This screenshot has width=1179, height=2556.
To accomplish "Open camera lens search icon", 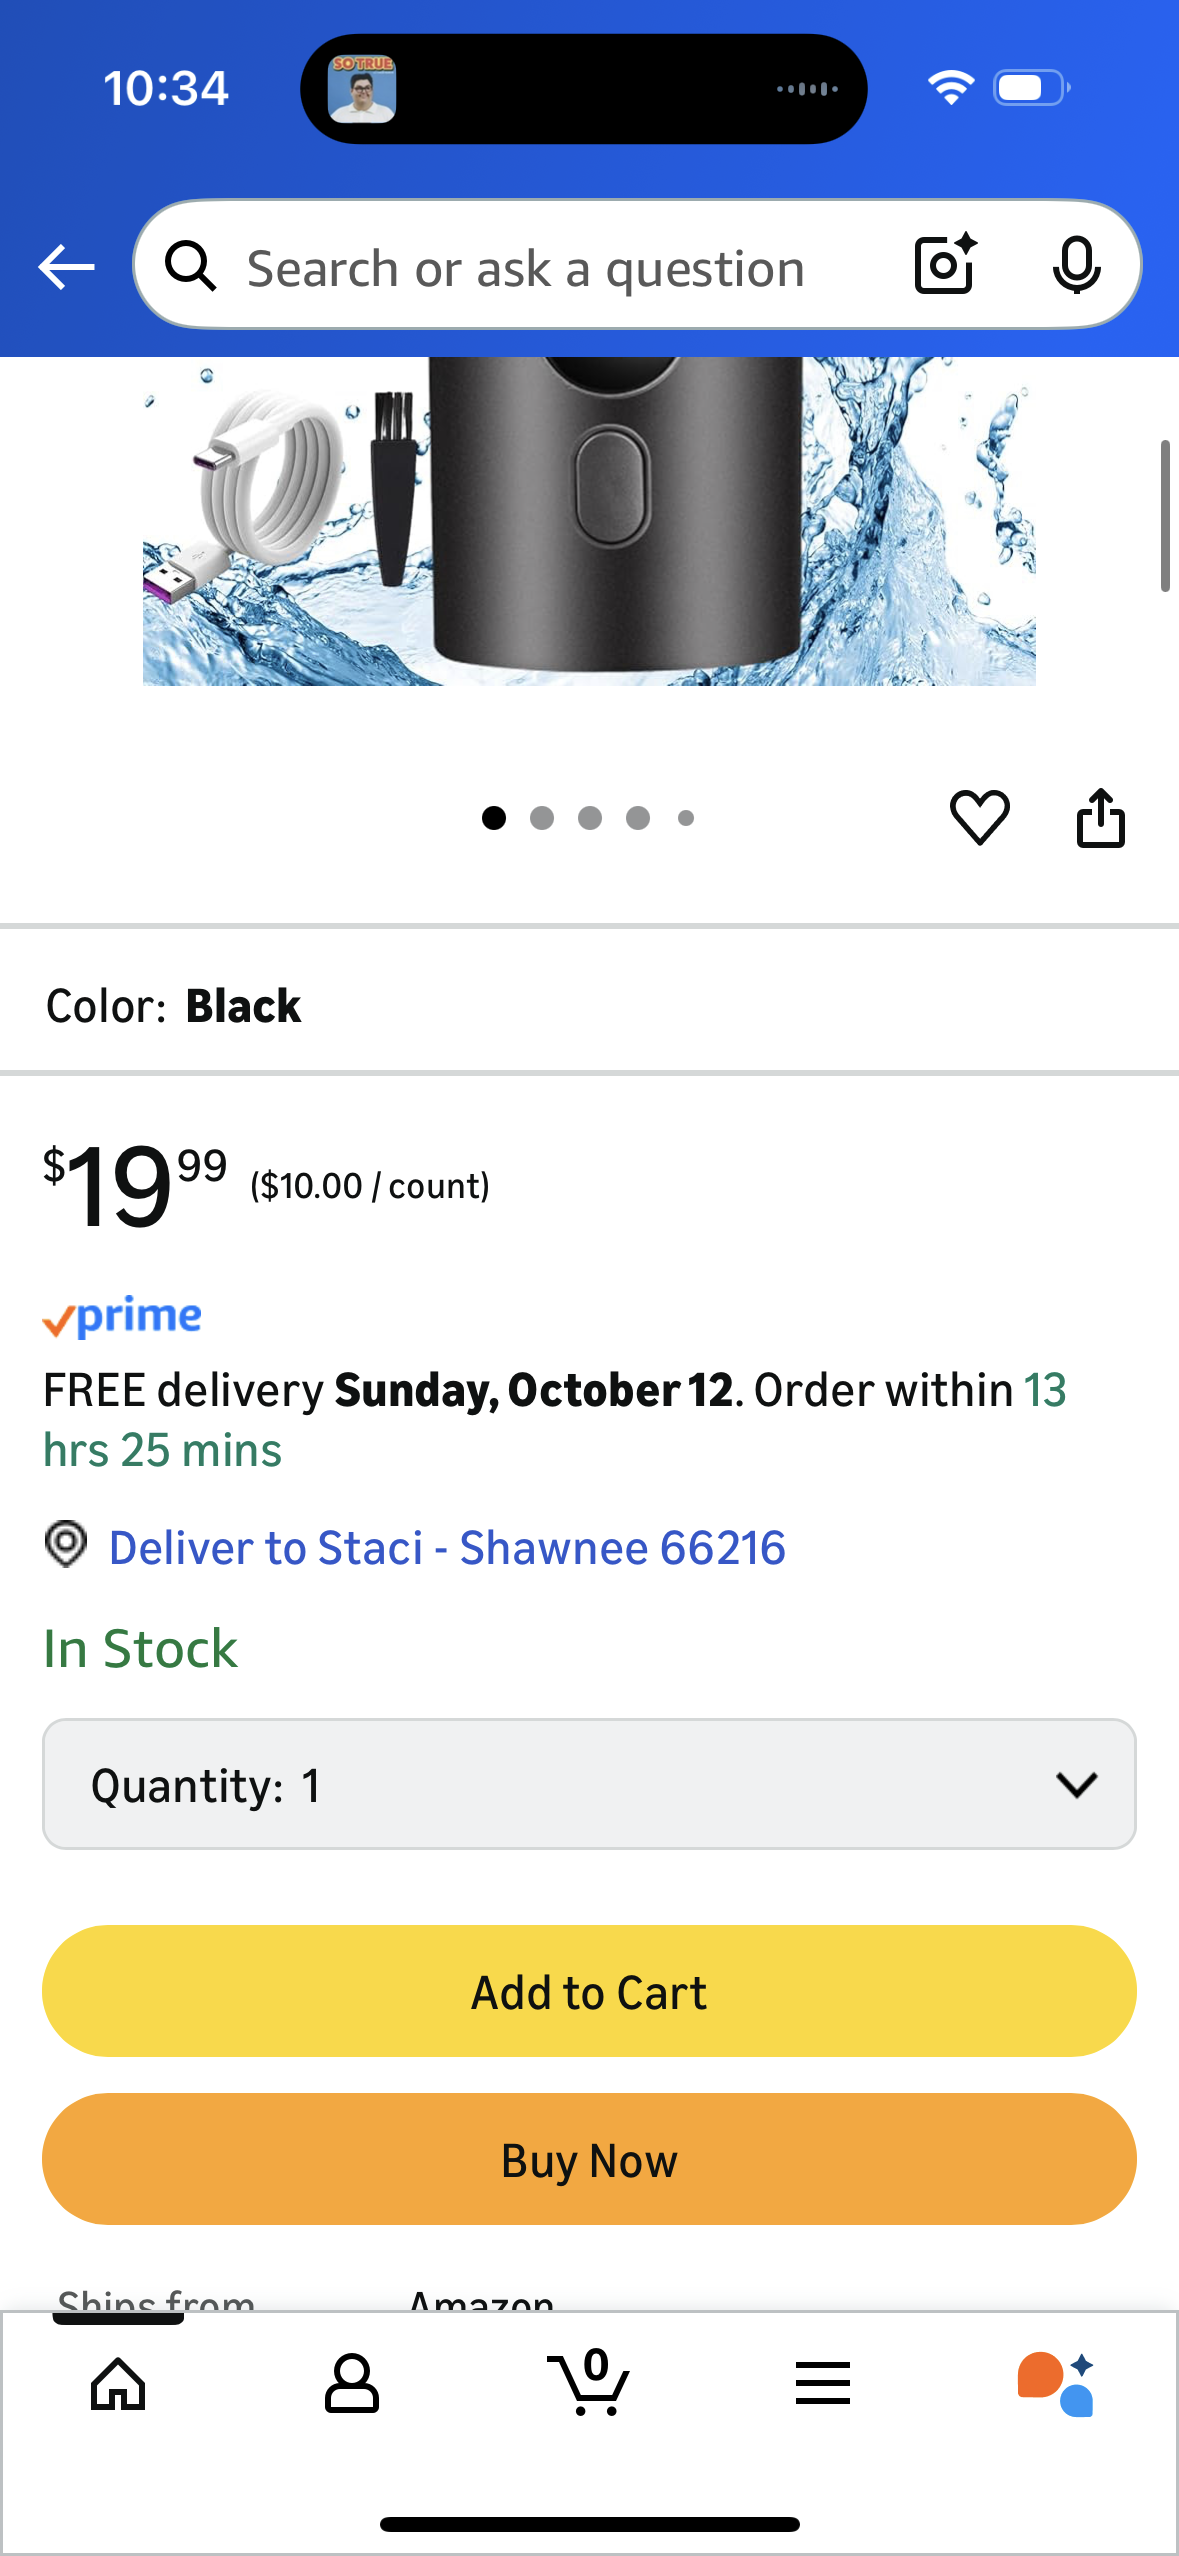I will (x=945, y=265).
